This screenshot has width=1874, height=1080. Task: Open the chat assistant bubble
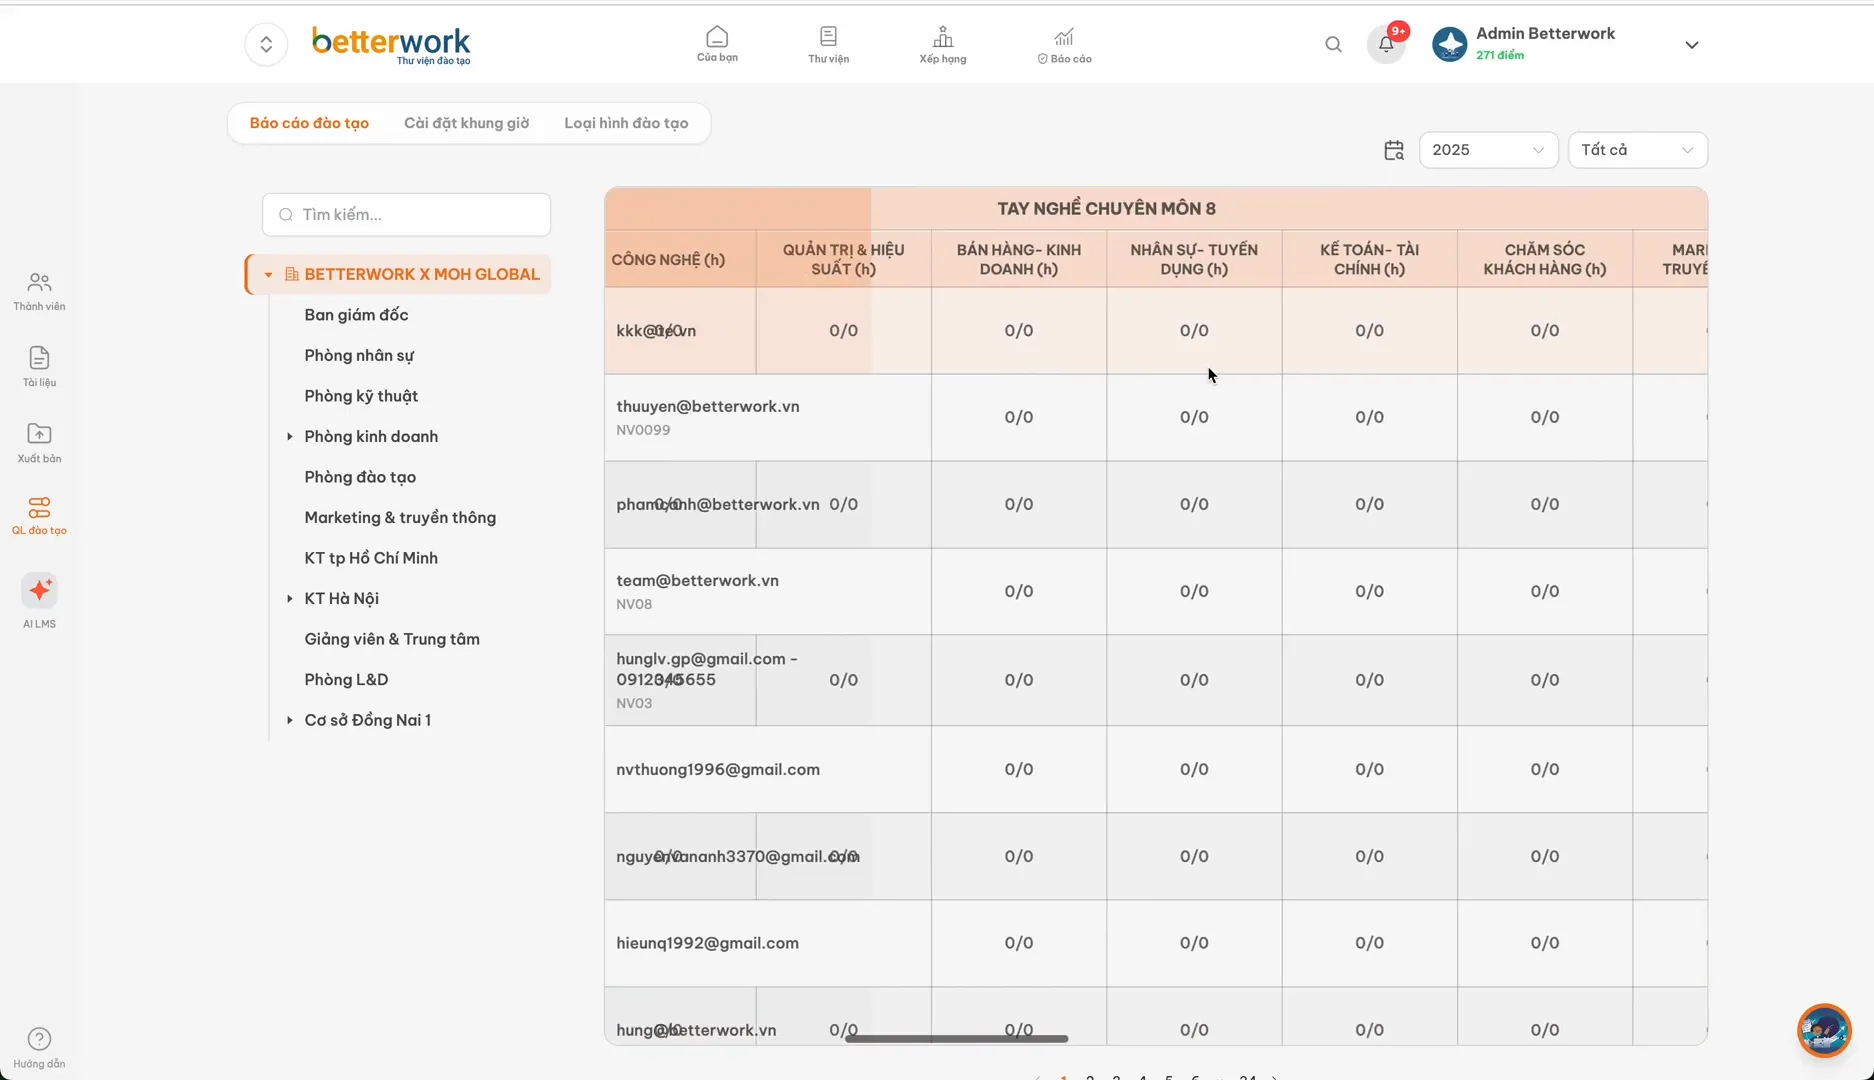[1824, 1030]
